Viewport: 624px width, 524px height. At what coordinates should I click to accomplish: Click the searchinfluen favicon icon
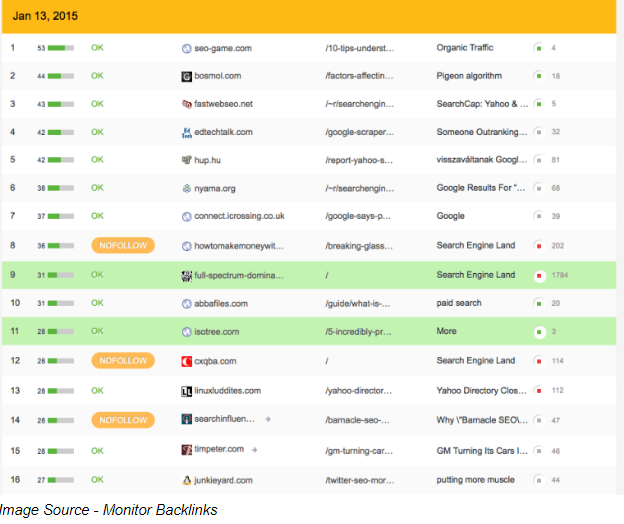186,419
